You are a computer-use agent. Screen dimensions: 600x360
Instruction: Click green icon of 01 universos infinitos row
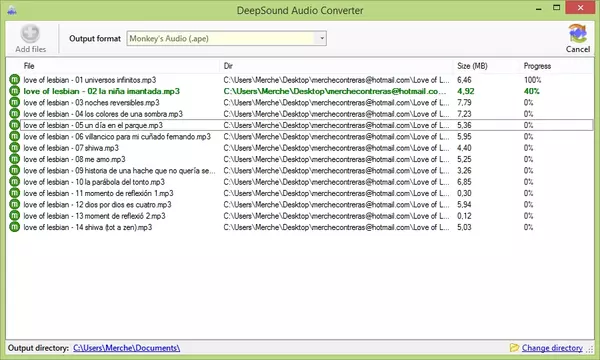point(14,80)
